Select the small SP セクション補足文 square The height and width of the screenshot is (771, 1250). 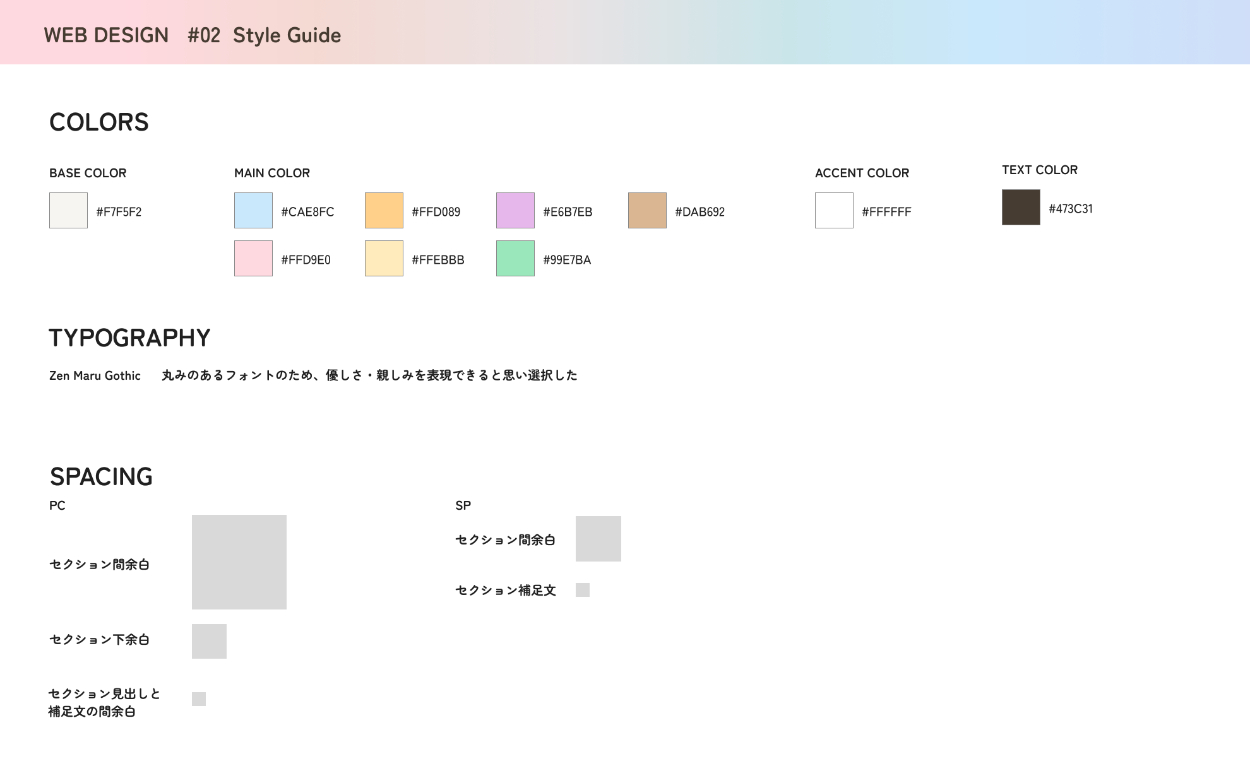(583, 590)
